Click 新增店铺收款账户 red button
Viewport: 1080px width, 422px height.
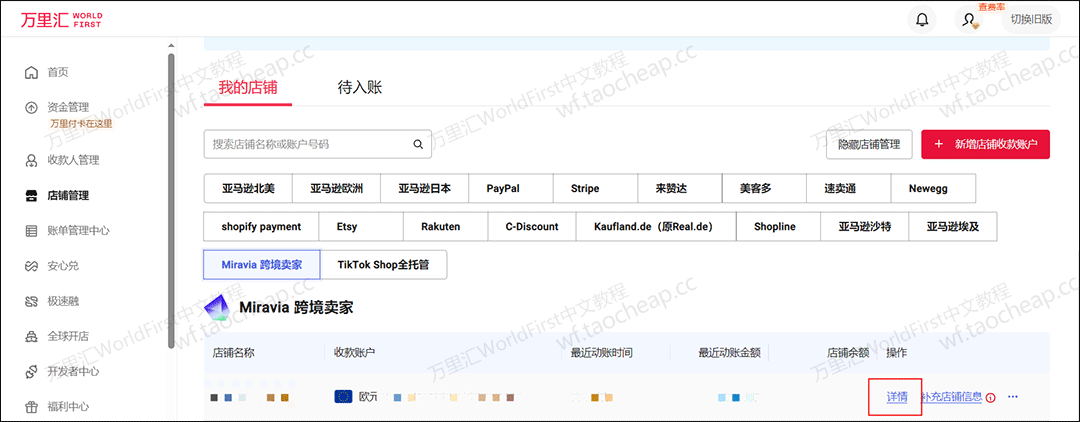(985, 145)
